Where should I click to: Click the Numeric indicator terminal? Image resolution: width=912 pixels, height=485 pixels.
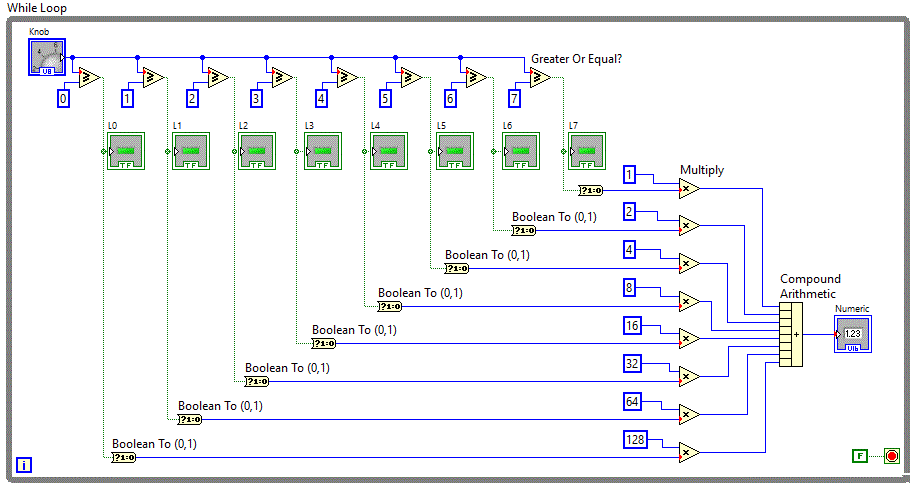click(x=852, y=335)
